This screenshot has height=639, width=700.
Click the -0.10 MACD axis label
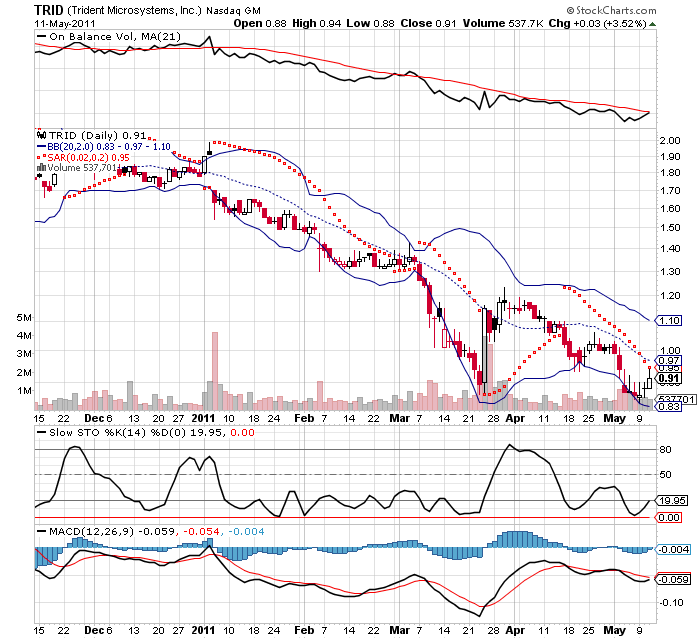coord(671,603)
